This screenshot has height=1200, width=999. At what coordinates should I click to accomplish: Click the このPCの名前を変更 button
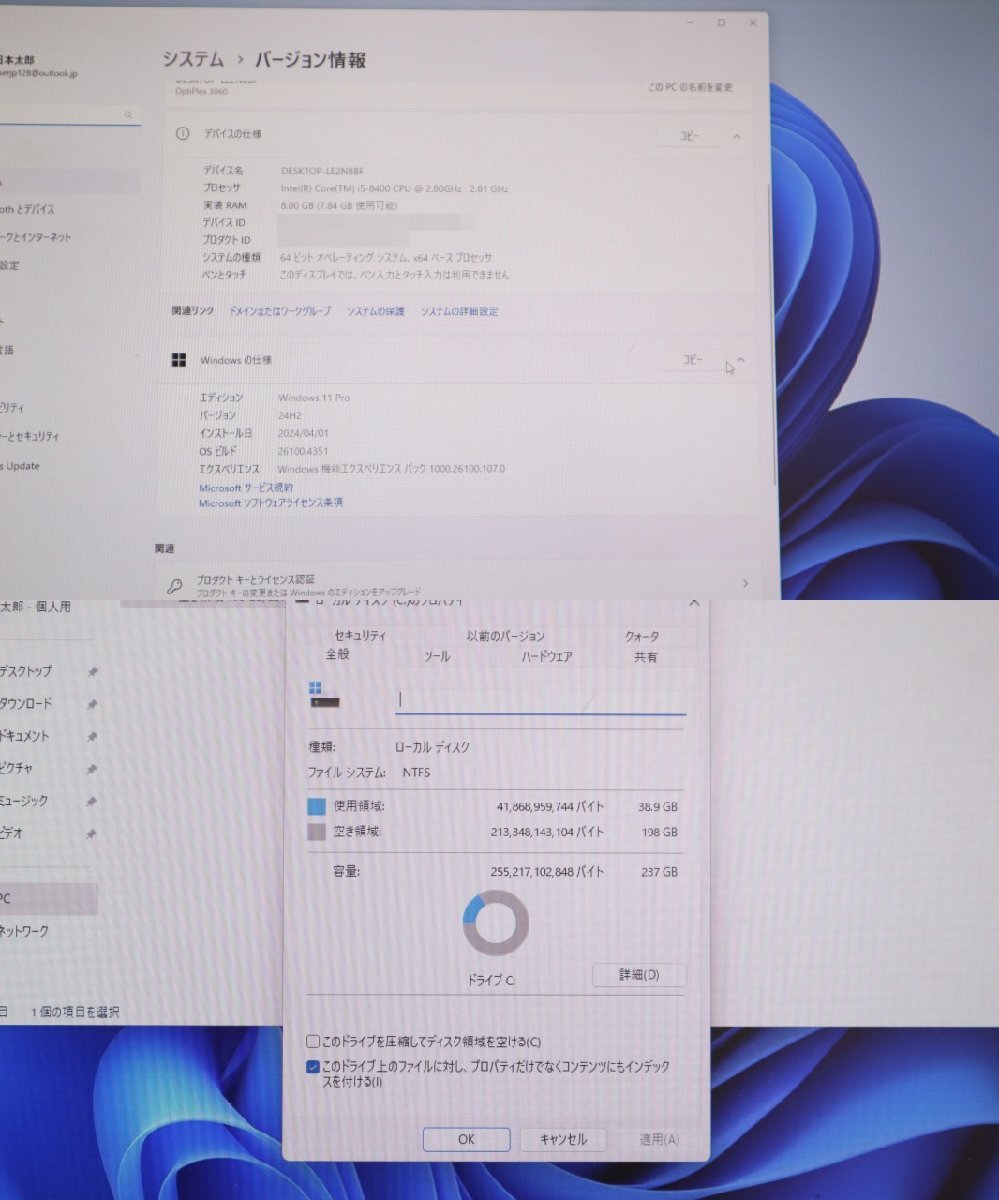click(690, 88)
